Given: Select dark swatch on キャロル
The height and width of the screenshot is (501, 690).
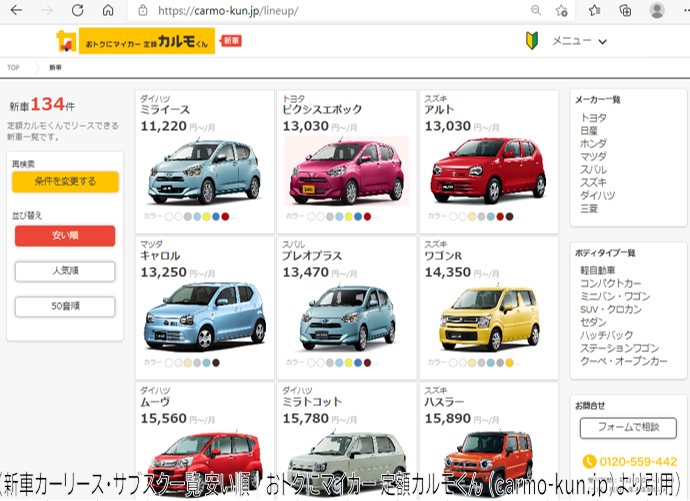Looking at the screenshot, I should click(x=216, y=363).
